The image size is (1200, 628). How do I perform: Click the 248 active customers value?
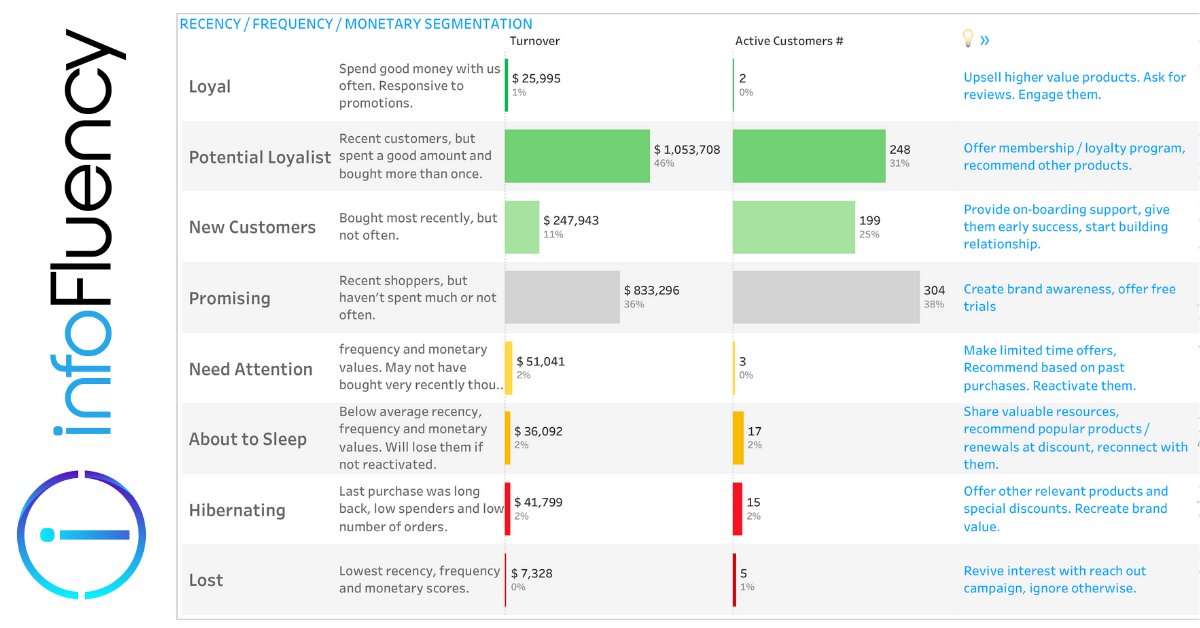[900, 149]
